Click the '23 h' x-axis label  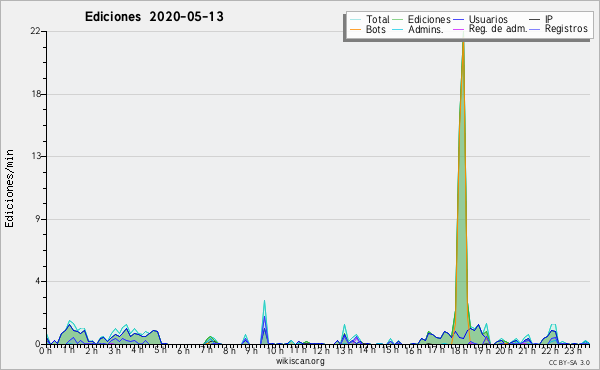pos(573,350)
